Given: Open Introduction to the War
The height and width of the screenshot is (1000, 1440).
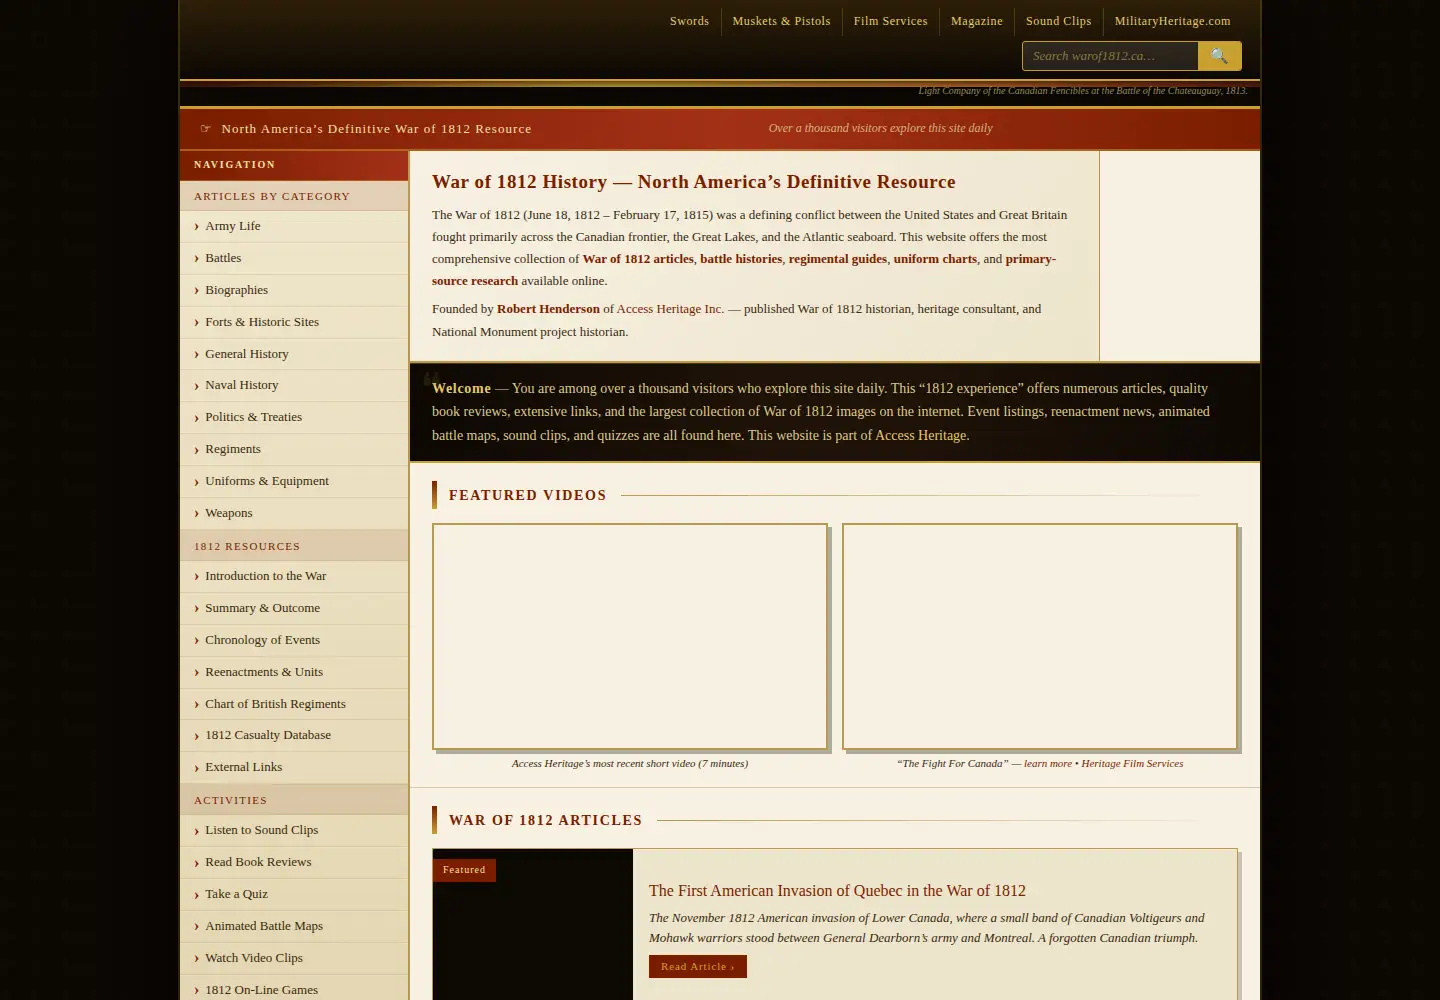Looking at the screenshot, I should tap(294, 576).
